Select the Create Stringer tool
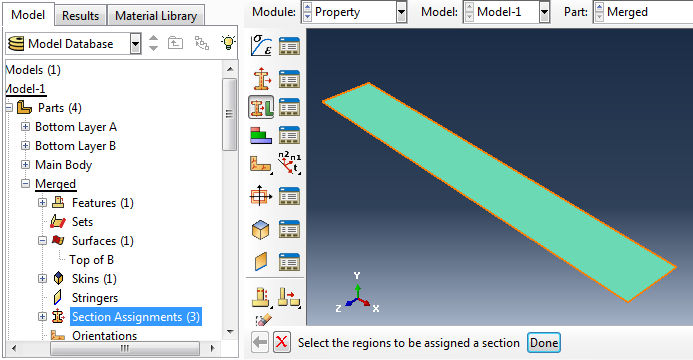The width and height of the screenshot is (693, 360). pyautogui.click(x=261, y=261)
